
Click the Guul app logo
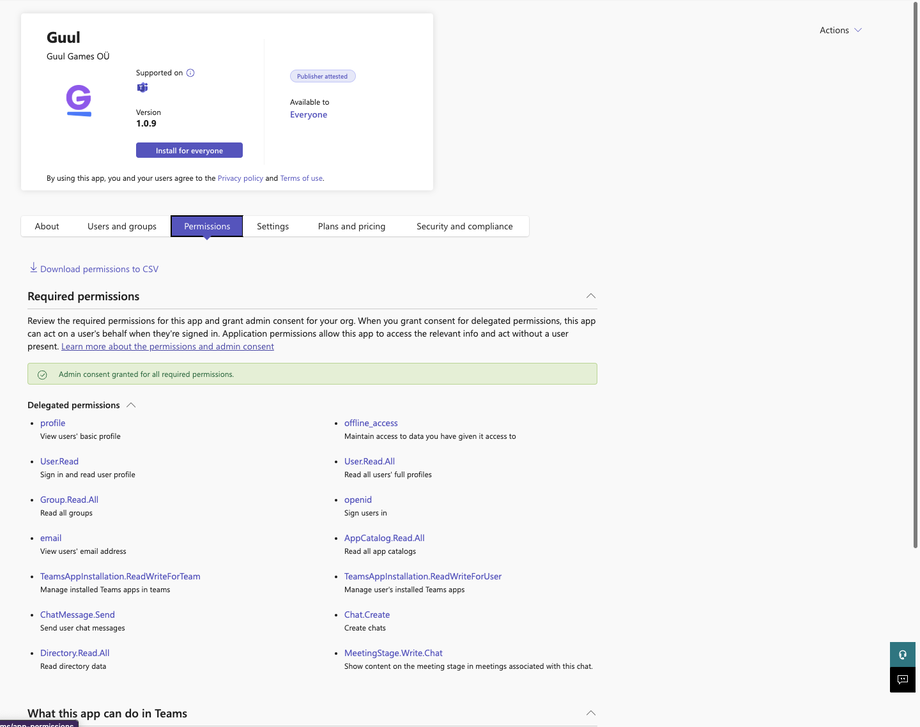pos(78,101)
